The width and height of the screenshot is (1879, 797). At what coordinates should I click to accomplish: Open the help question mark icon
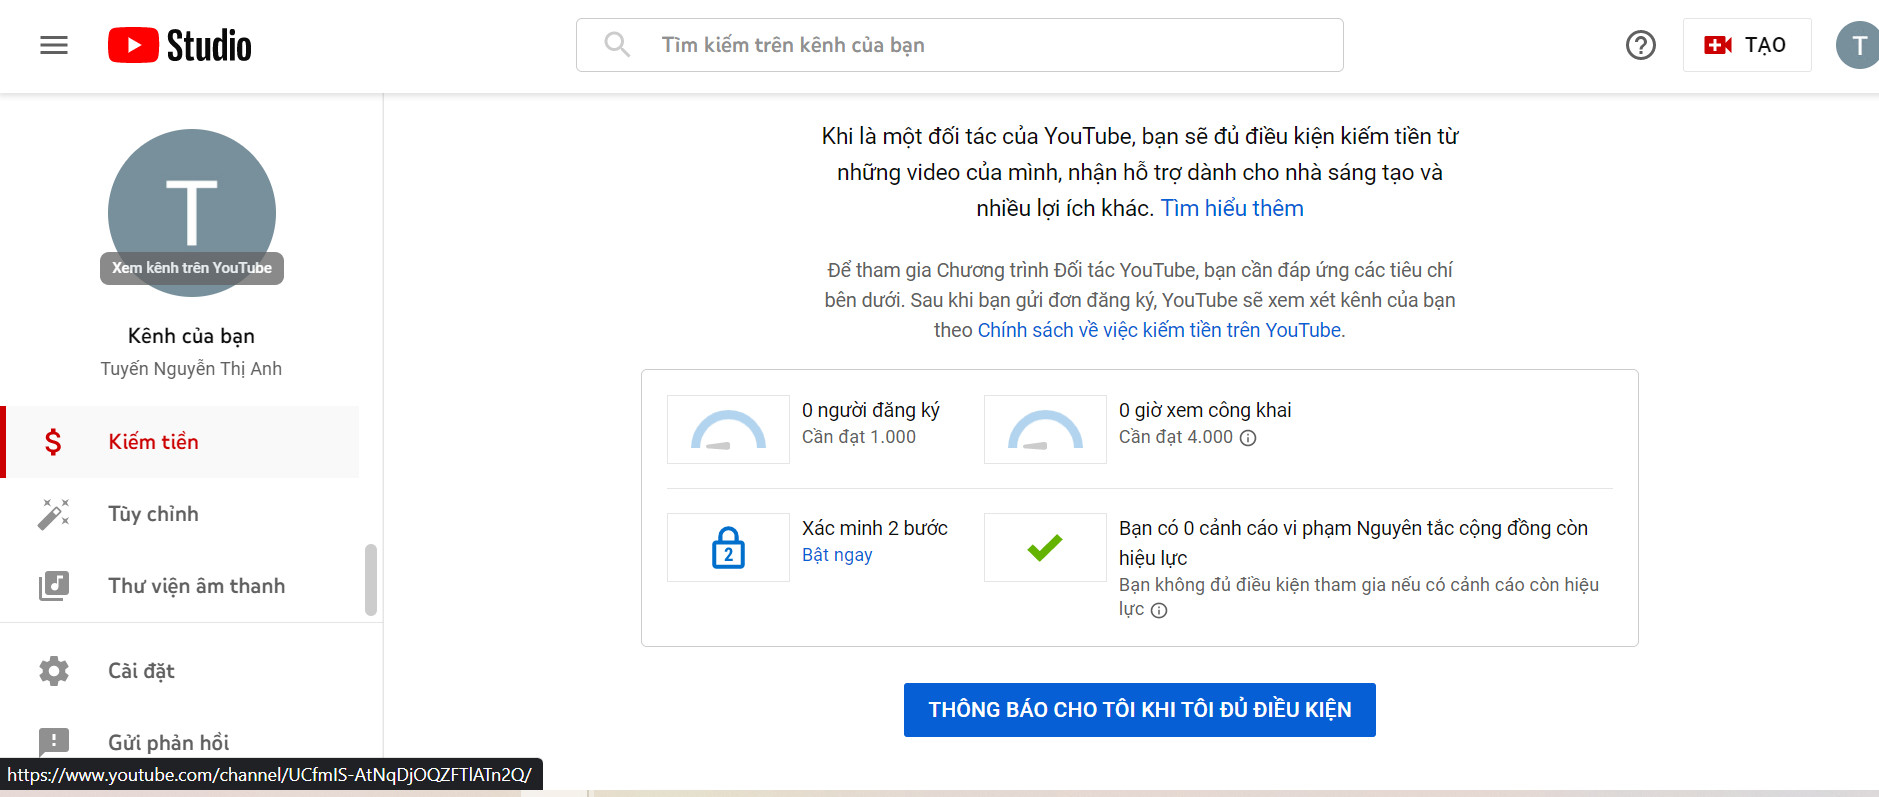tap(1641, 45)
